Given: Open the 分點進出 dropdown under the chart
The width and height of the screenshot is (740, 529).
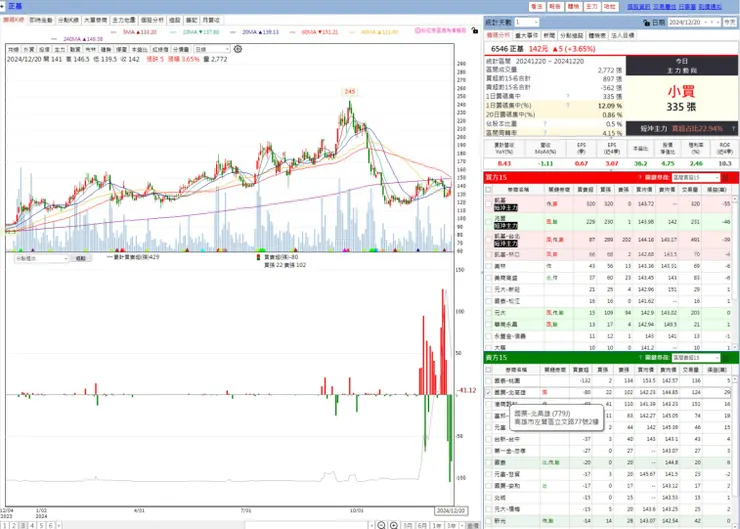Looking at the screenshot, I should point(42,259).
